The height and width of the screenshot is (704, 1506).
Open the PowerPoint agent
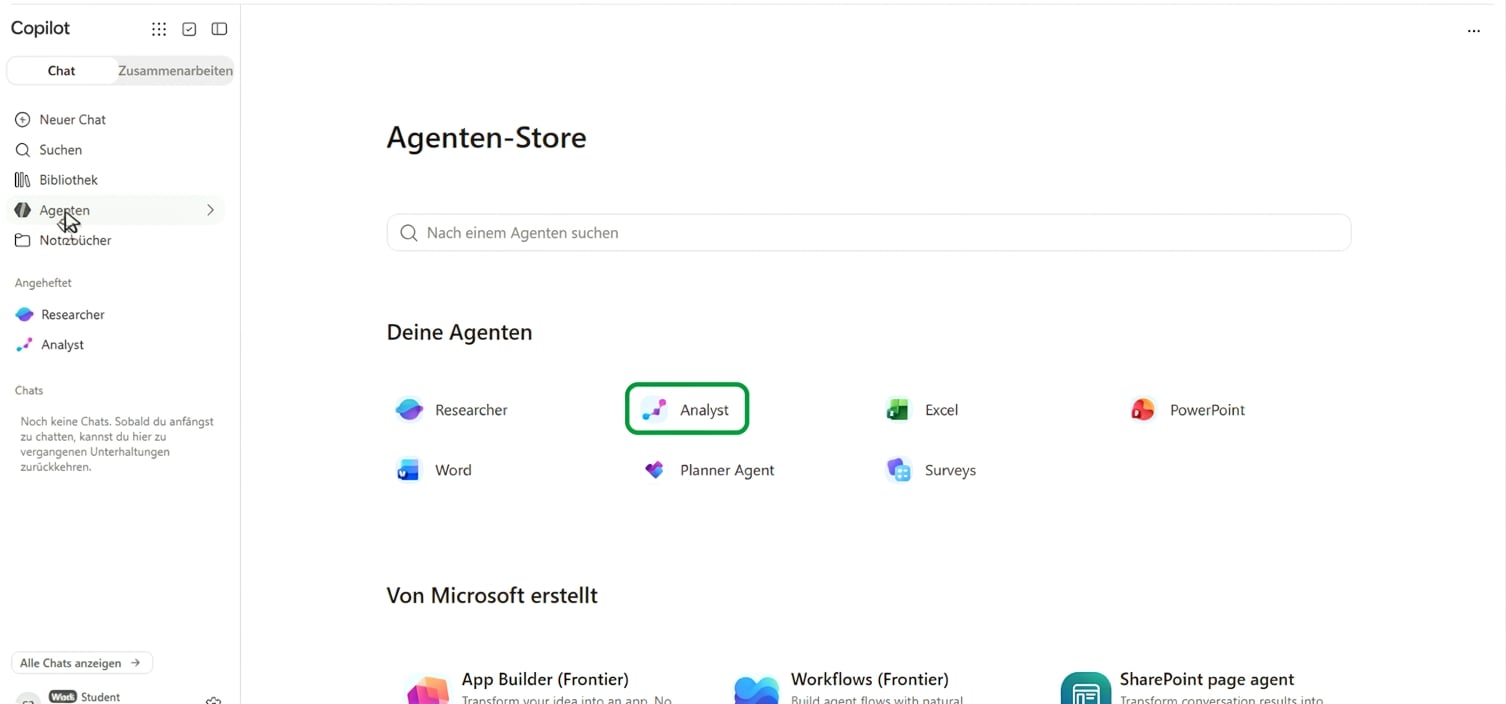(1188, 410)
